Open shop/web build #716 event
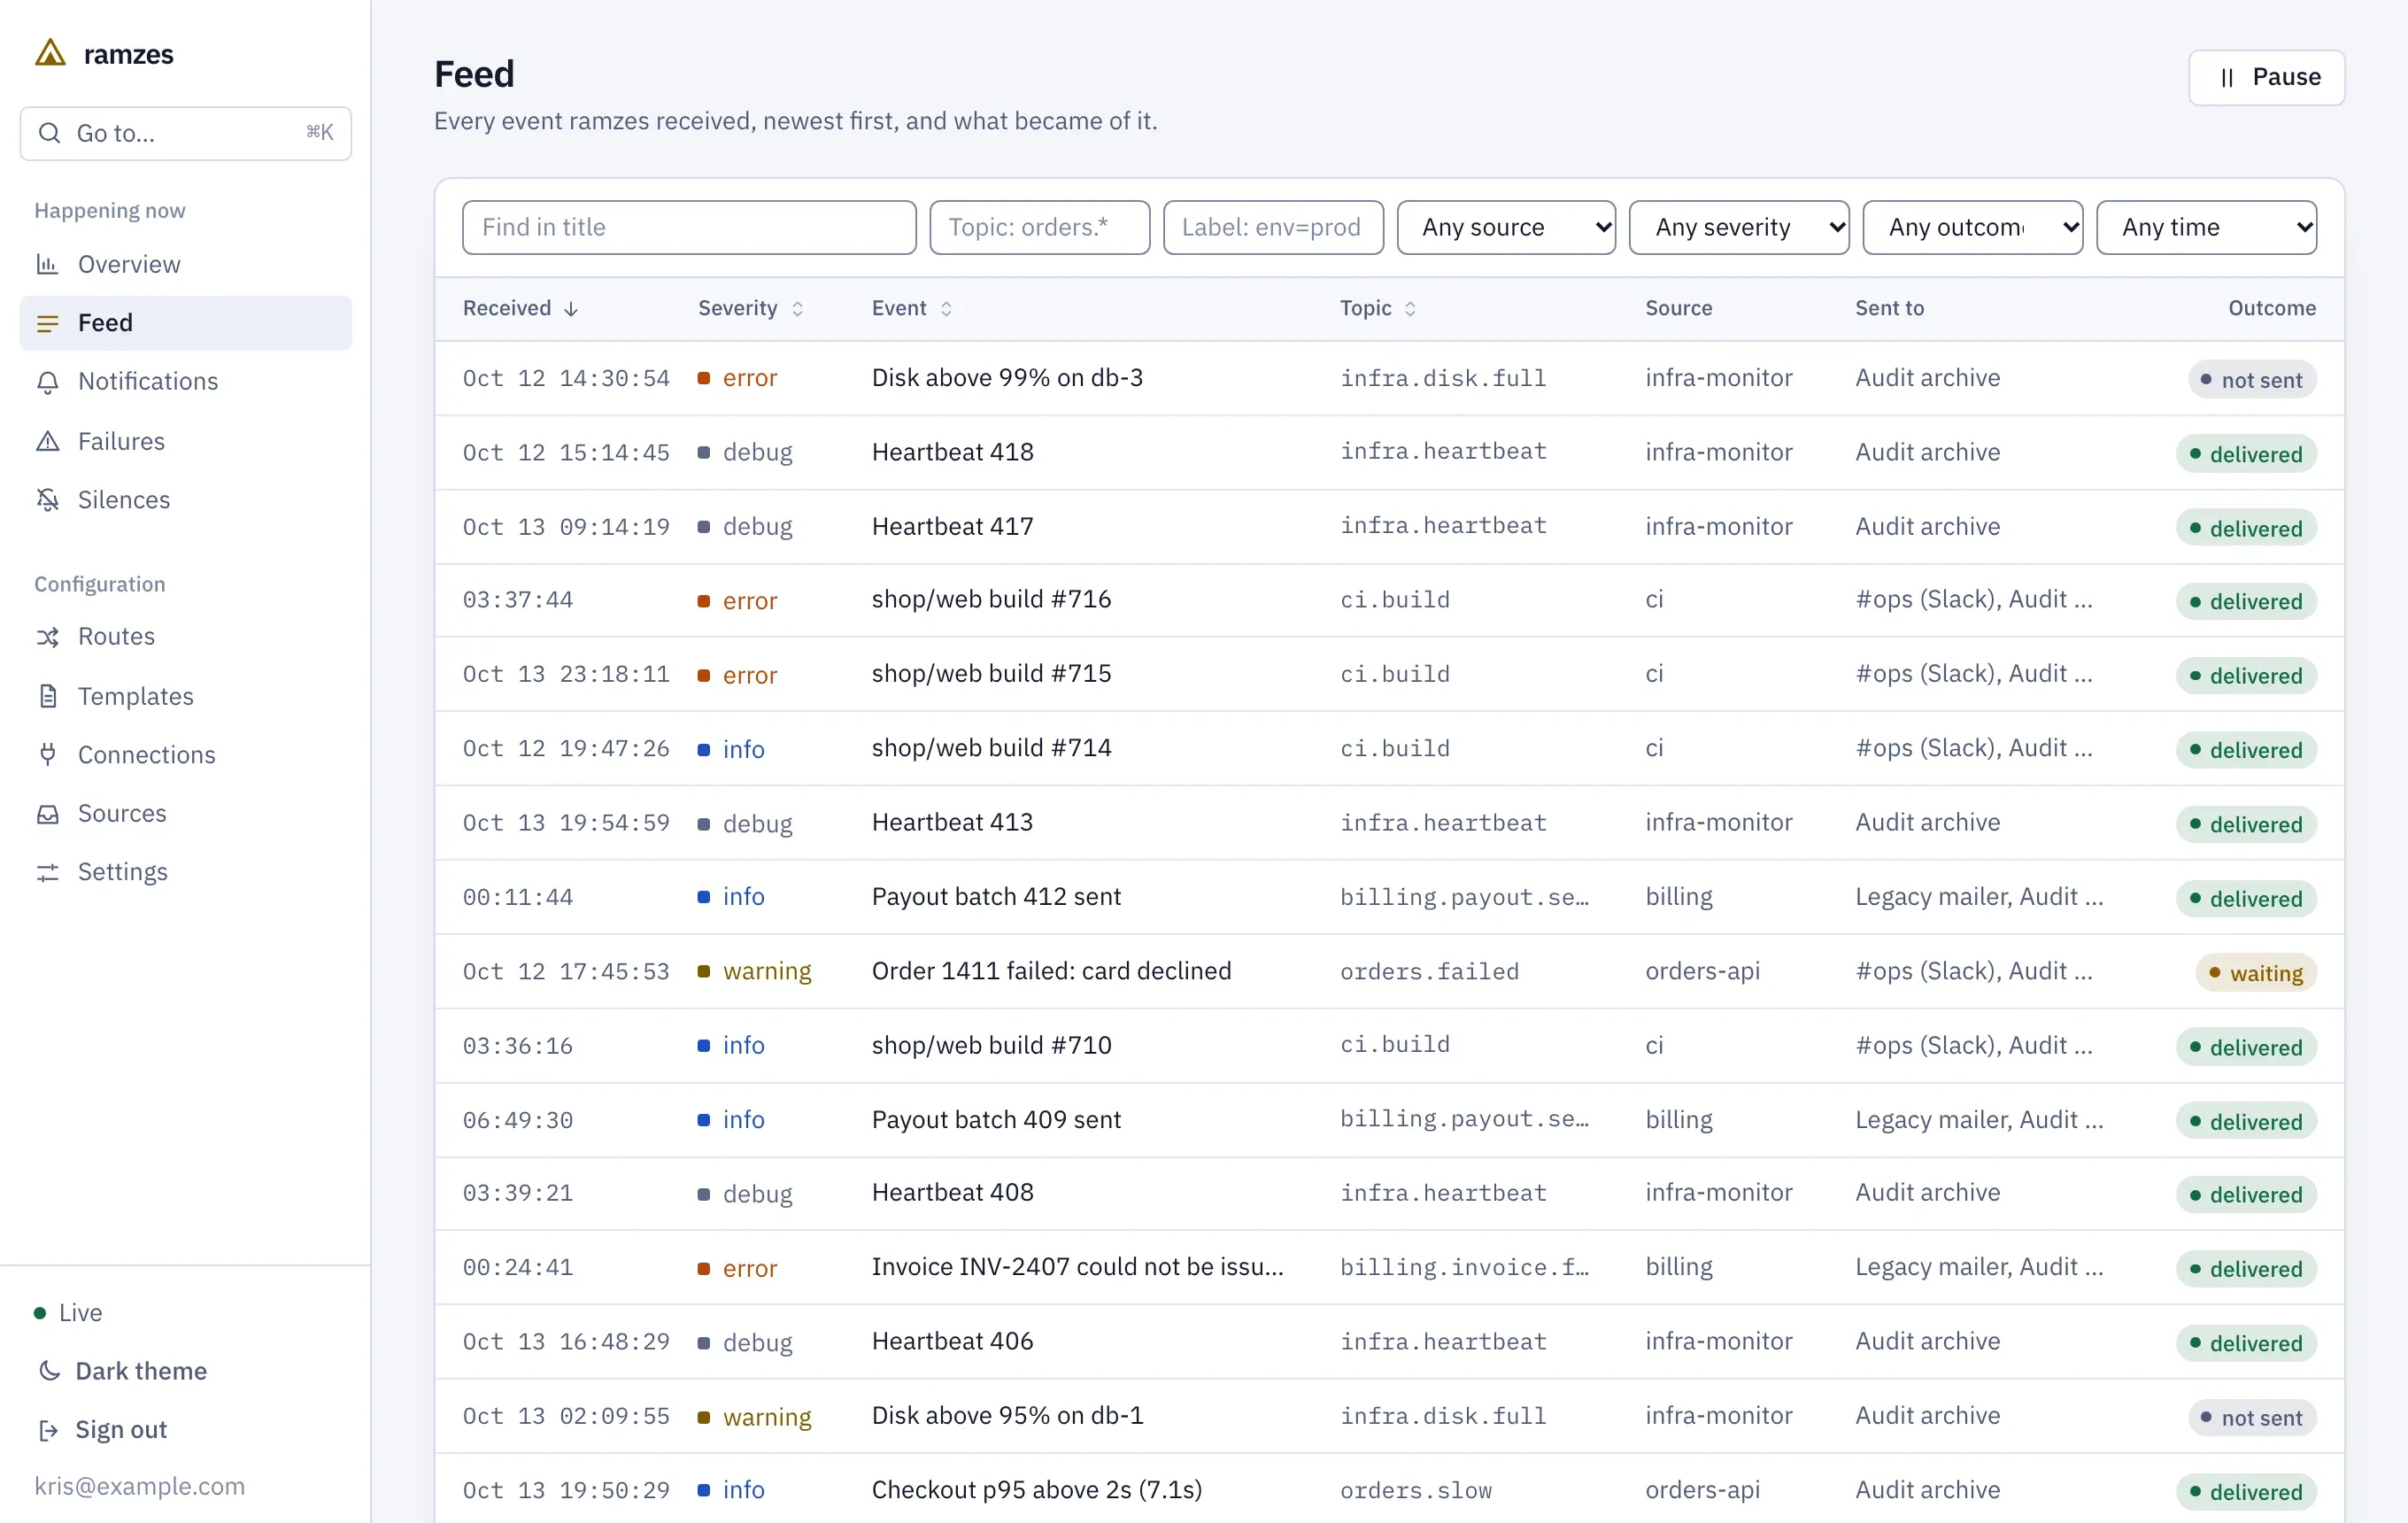The width and height of the screenshot is (2408, 1523). tap(1389, 600)
